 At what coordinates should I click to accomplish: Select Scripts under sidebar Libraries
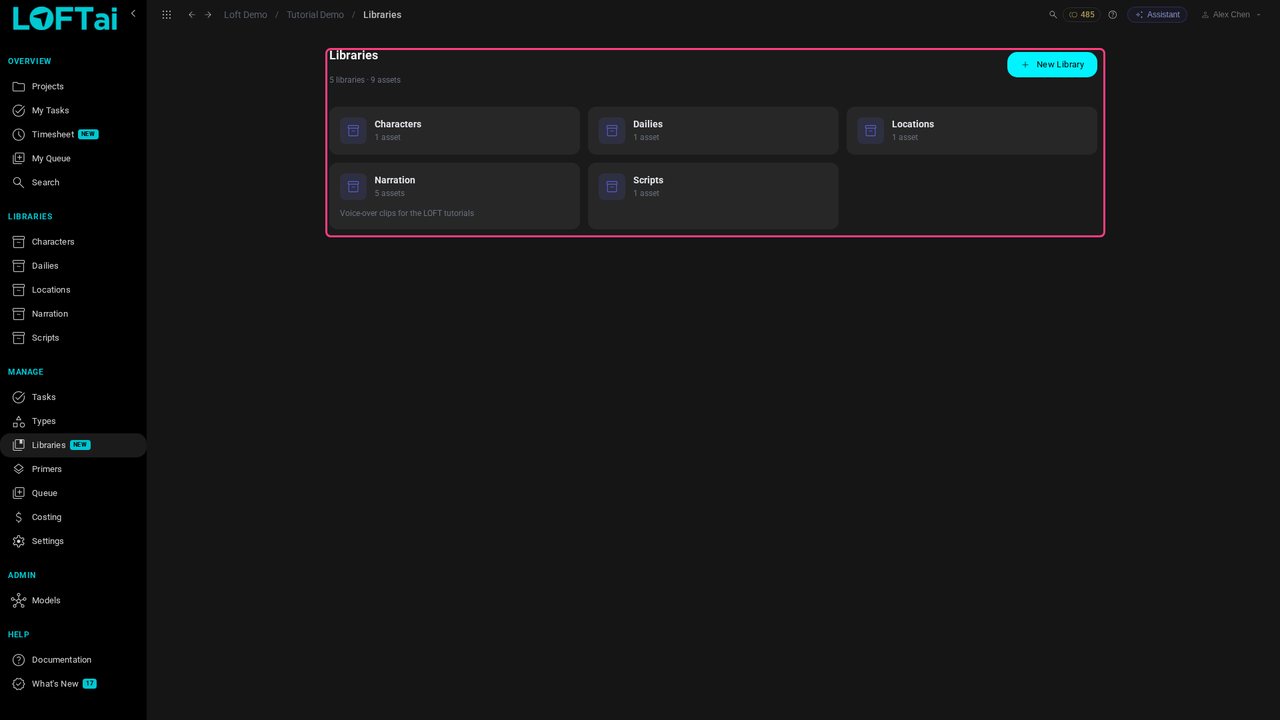click(73, 338)
